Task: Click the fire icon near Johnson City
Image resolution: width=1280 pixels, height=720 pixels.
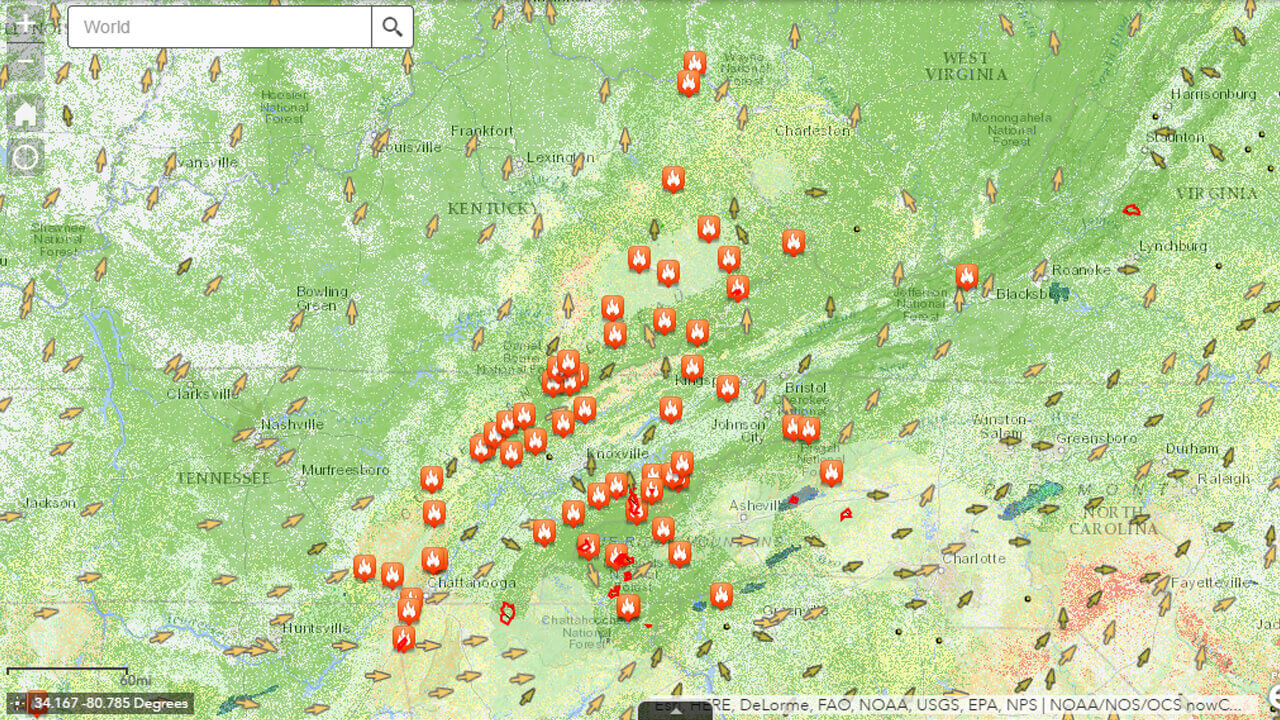Action: pyautogui.click(x=727, y=387)
